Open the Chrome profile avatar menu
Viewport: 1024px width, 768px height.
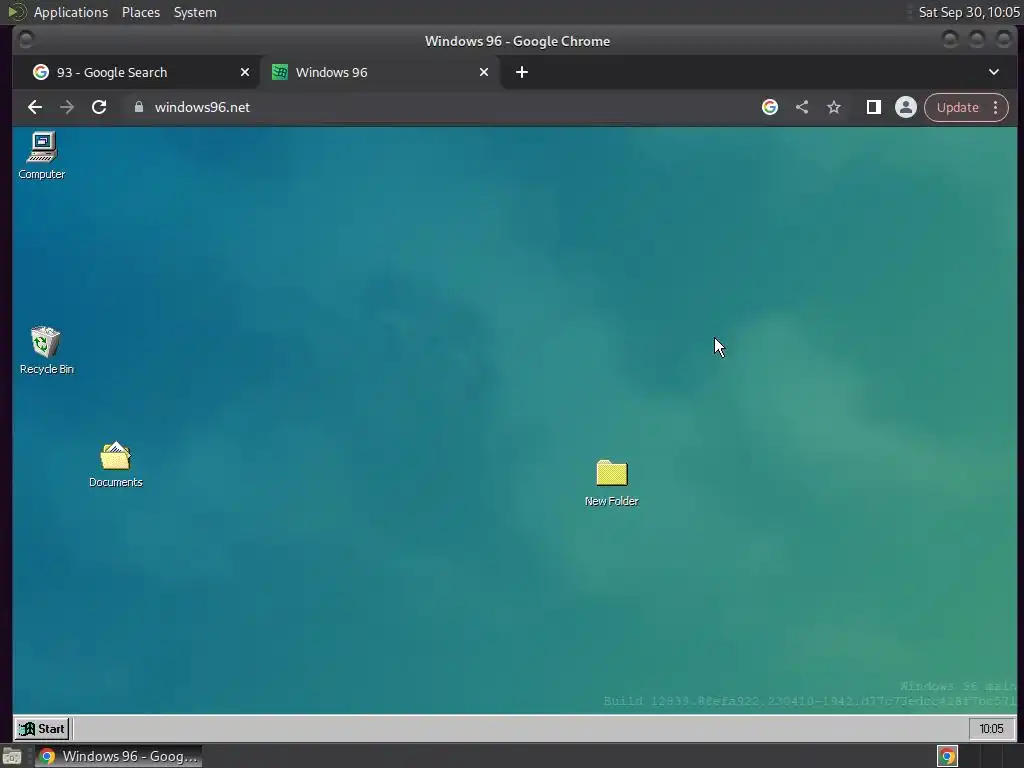click(x=906, y=107)
